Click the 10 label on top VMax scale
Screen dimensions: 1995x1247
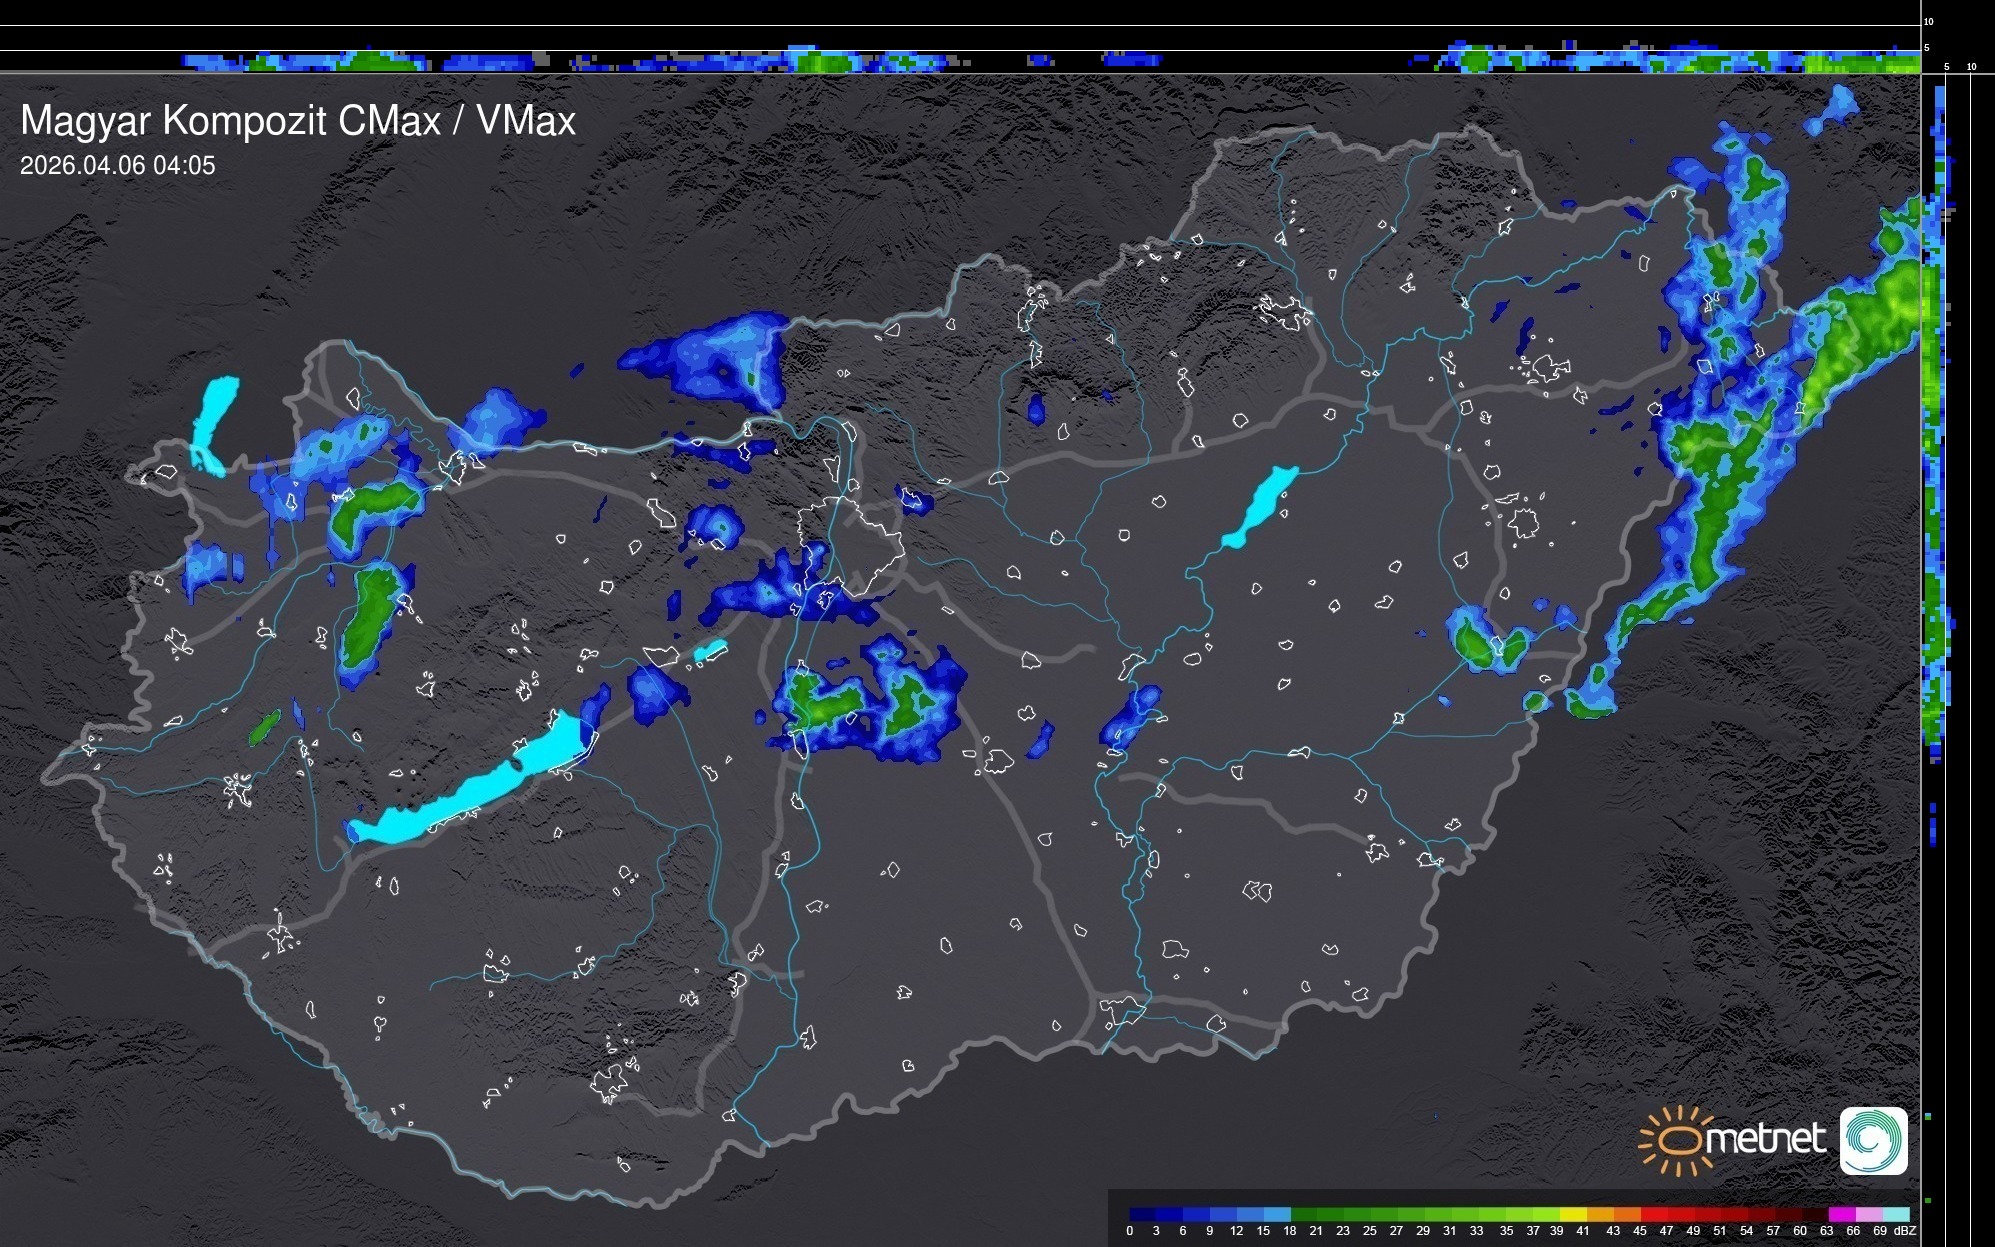point(1928,21)
